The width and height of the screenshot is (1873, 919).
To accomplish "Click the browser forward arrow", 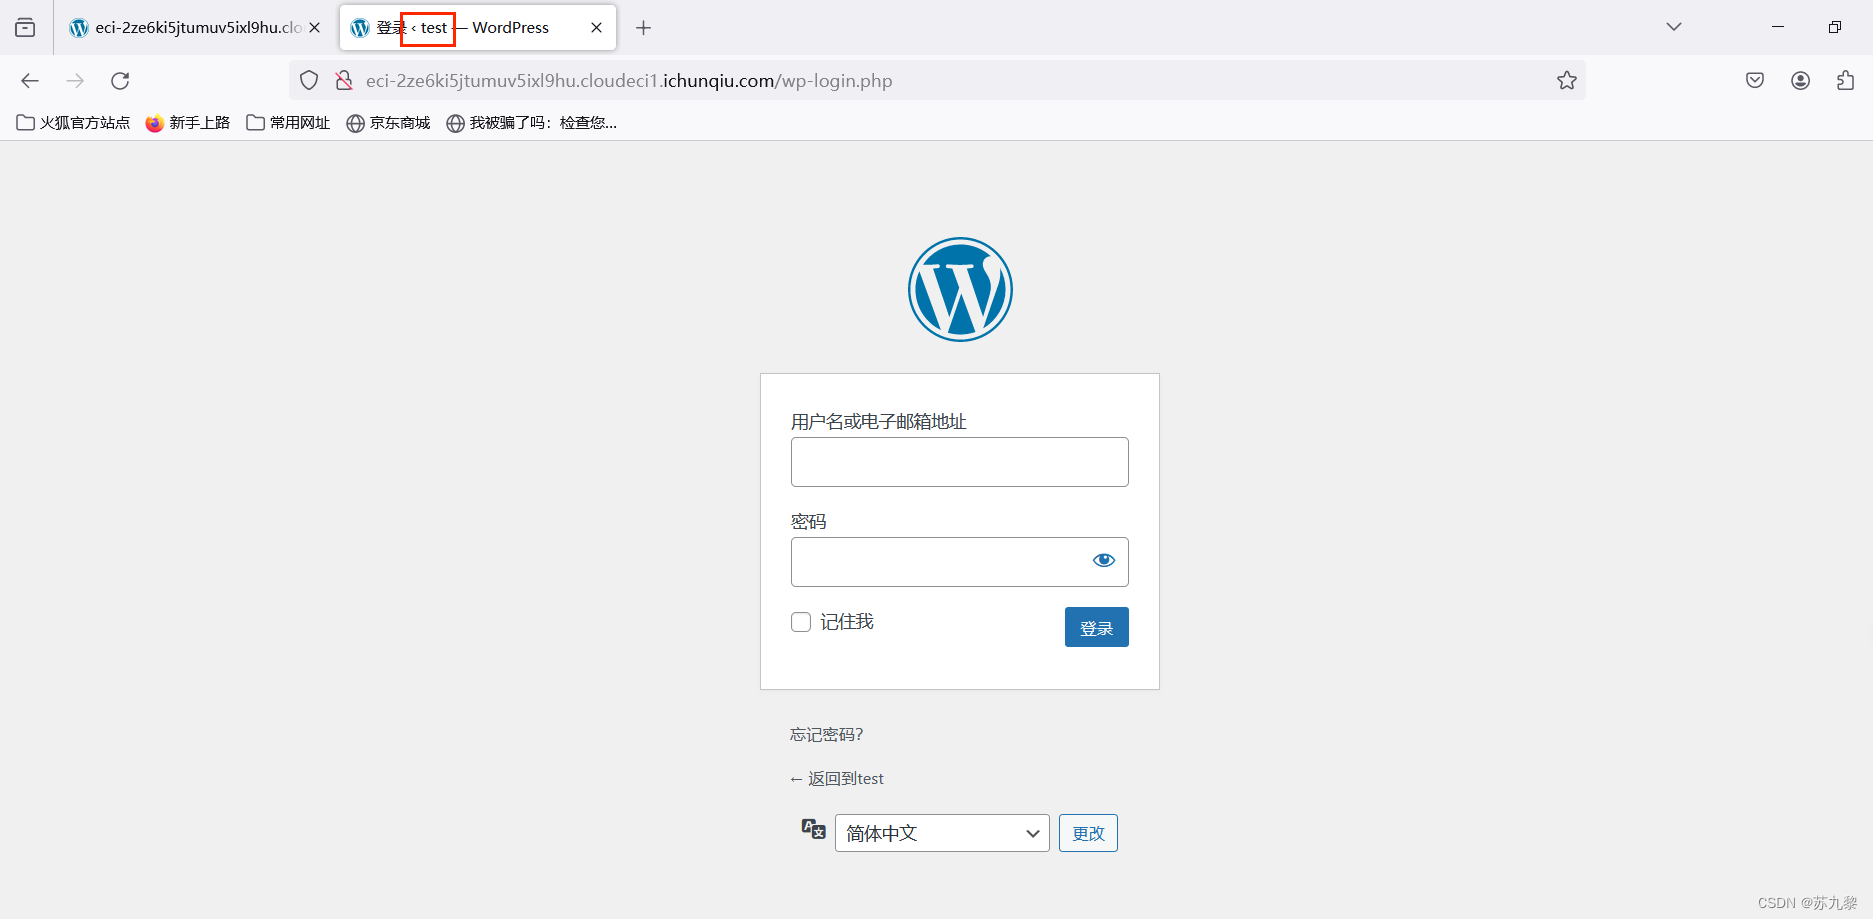I will click(75, 81).
